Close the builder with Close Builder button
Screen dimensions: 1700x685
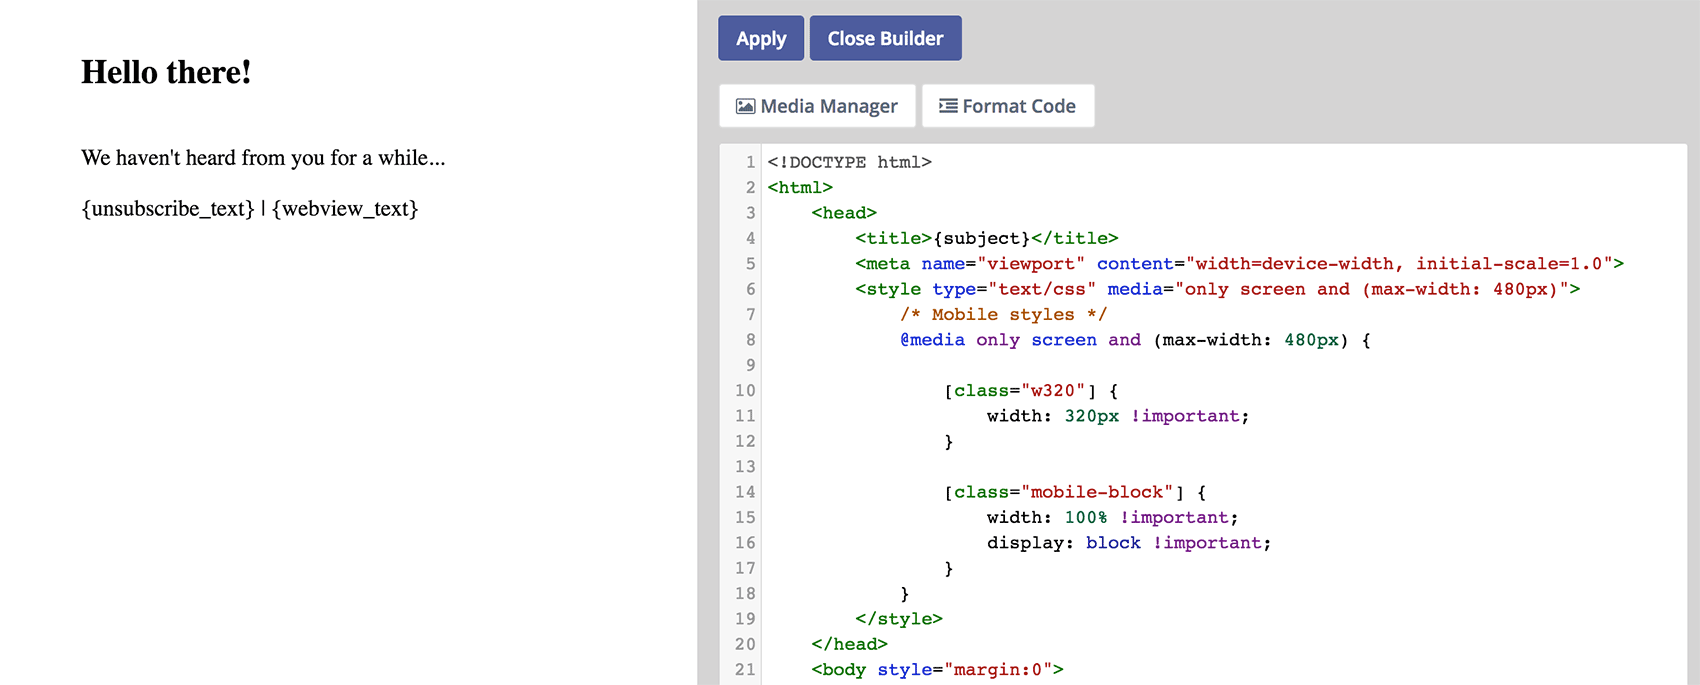(x=885, y=38)
